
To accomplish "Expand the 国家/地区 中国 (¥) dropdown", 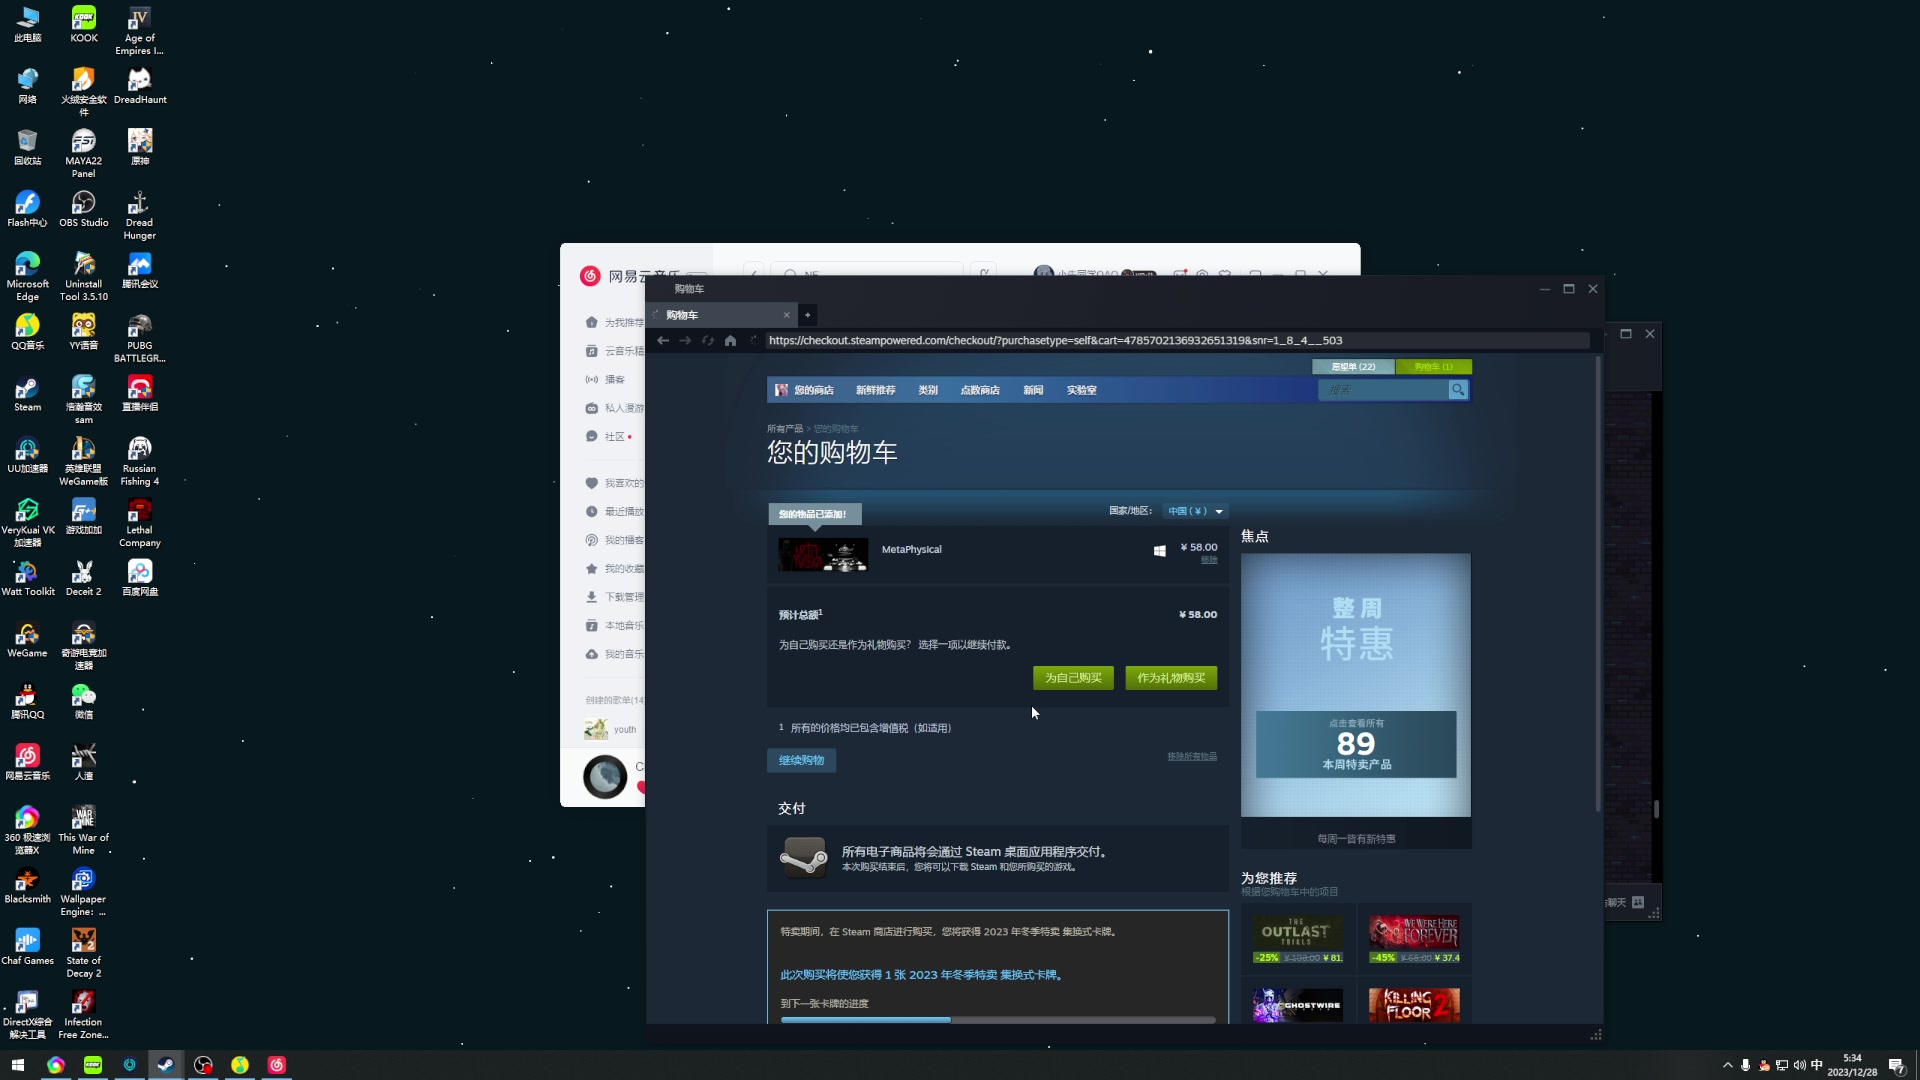I will pyautogui.click(x=1195, y=511).
